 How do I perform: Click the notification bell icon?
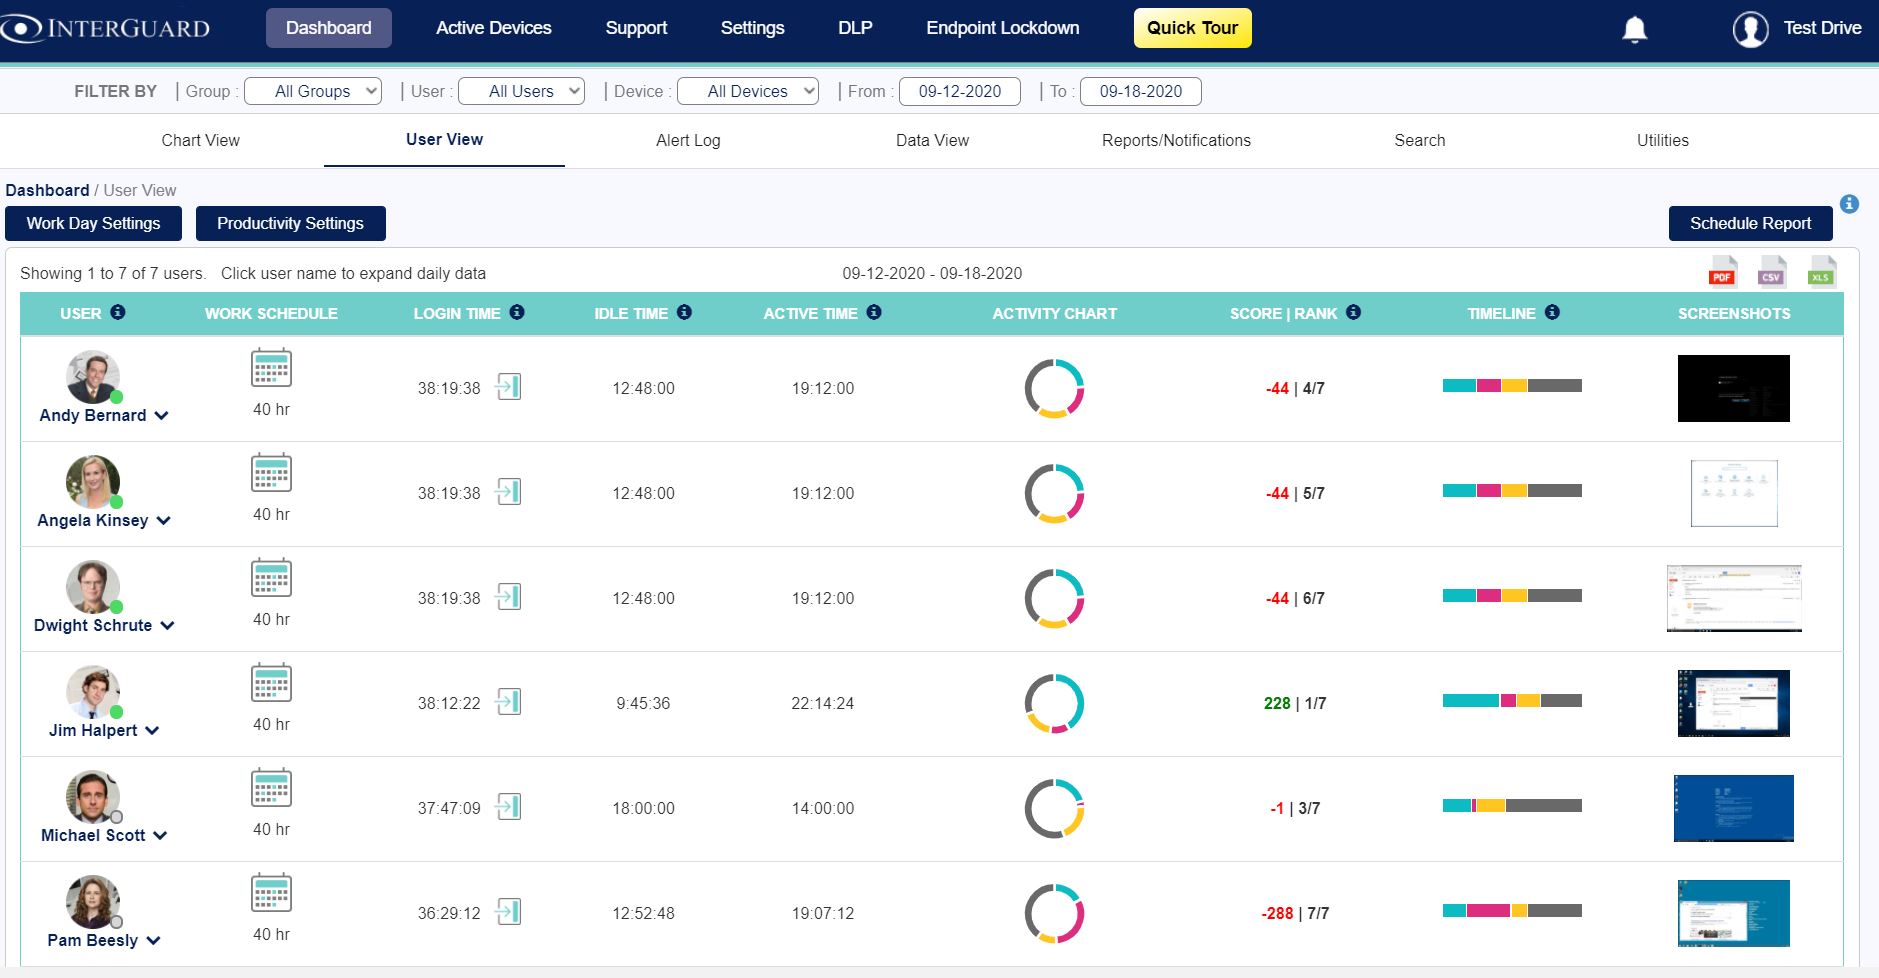click(x=1634, y=29)
